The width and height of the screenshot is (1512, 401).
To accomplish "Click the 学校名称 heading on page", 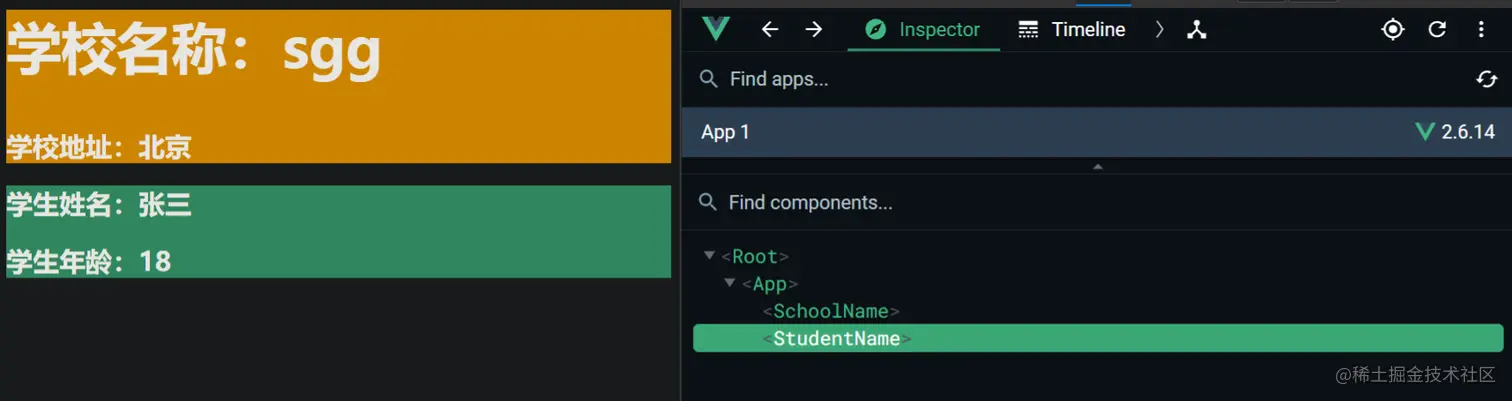I will coord(194,50).
